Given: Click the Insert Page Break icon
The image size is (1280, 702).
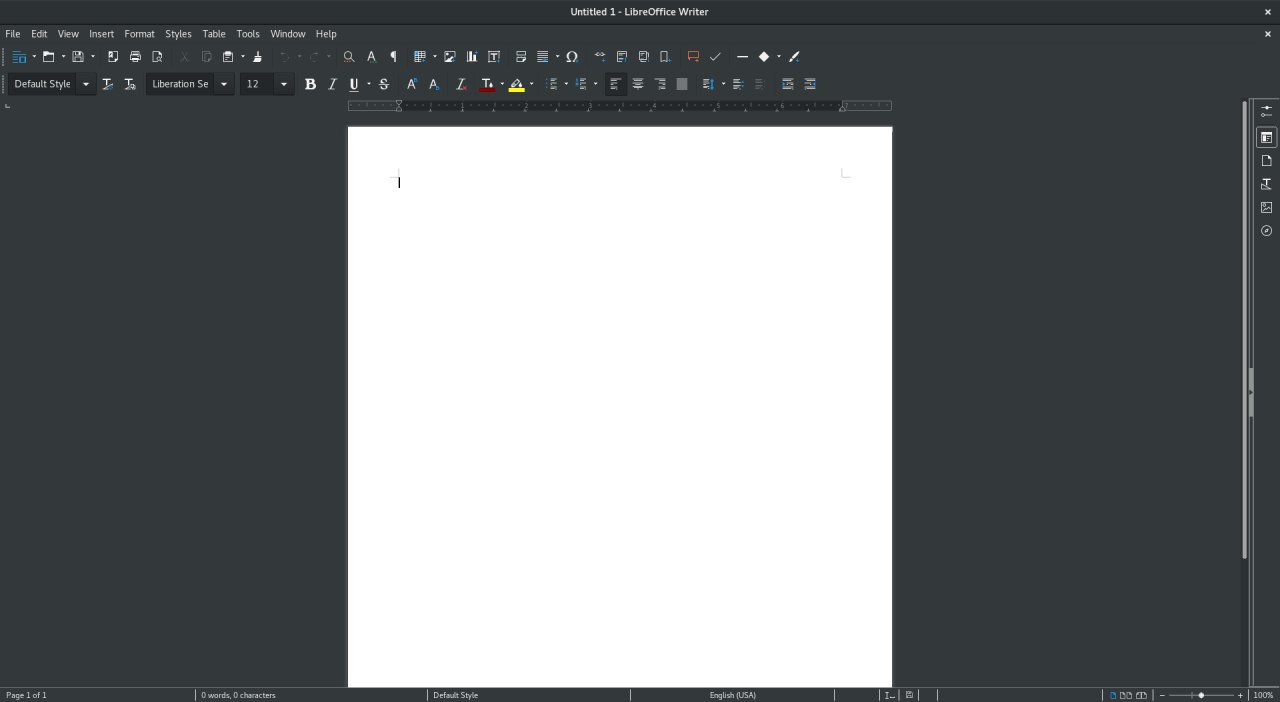Looking at the screenshot, I should 521,57.
